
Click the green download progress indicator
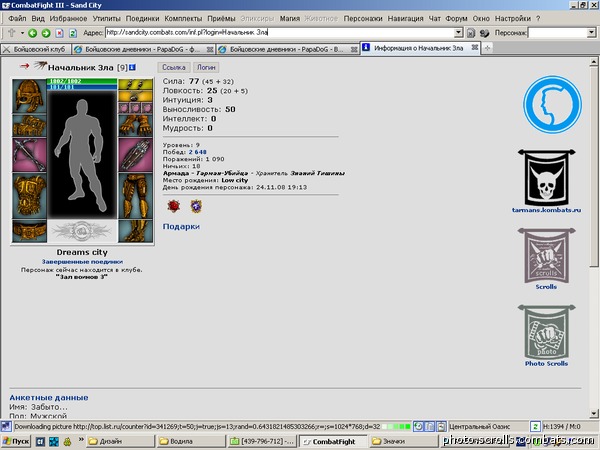[x=396, y=426]
